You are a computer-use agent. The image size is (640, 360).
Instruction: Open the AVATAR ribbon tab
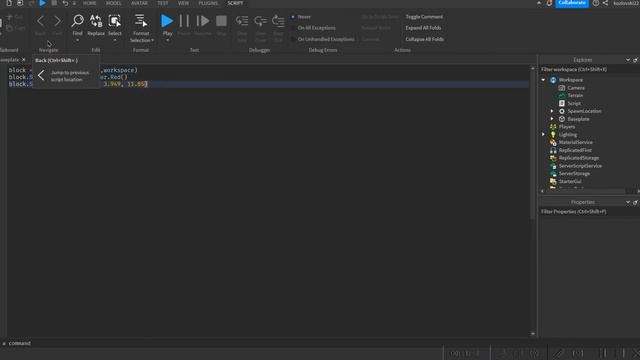(x=139, y=3)
